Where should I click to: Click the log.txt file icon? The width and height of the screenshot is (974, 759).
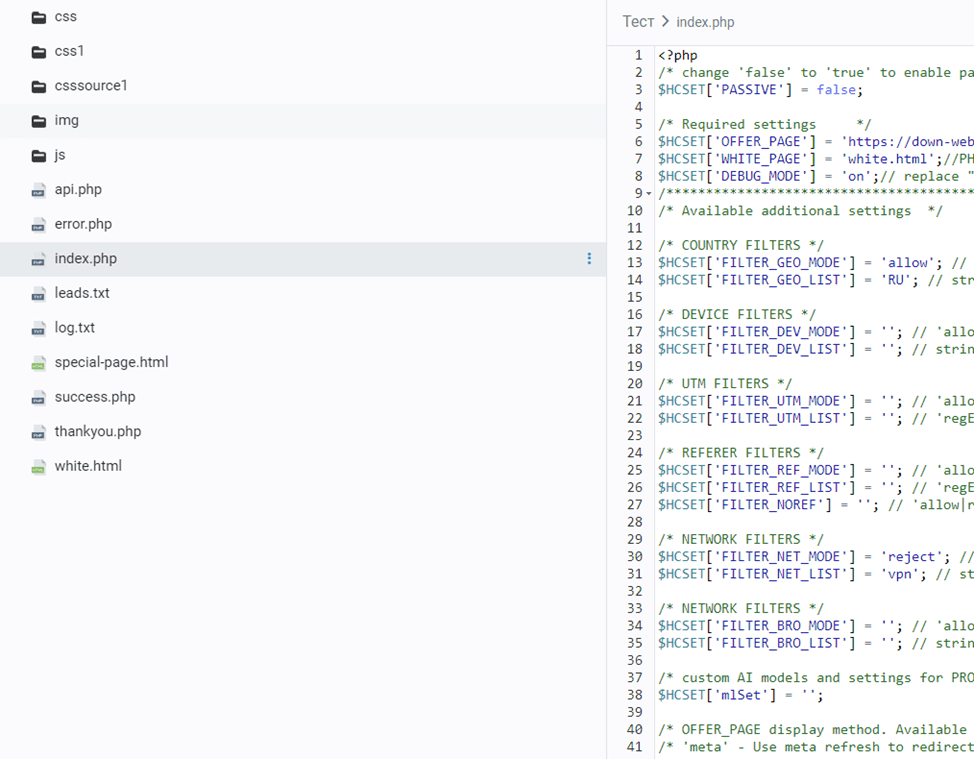[39, 329]
